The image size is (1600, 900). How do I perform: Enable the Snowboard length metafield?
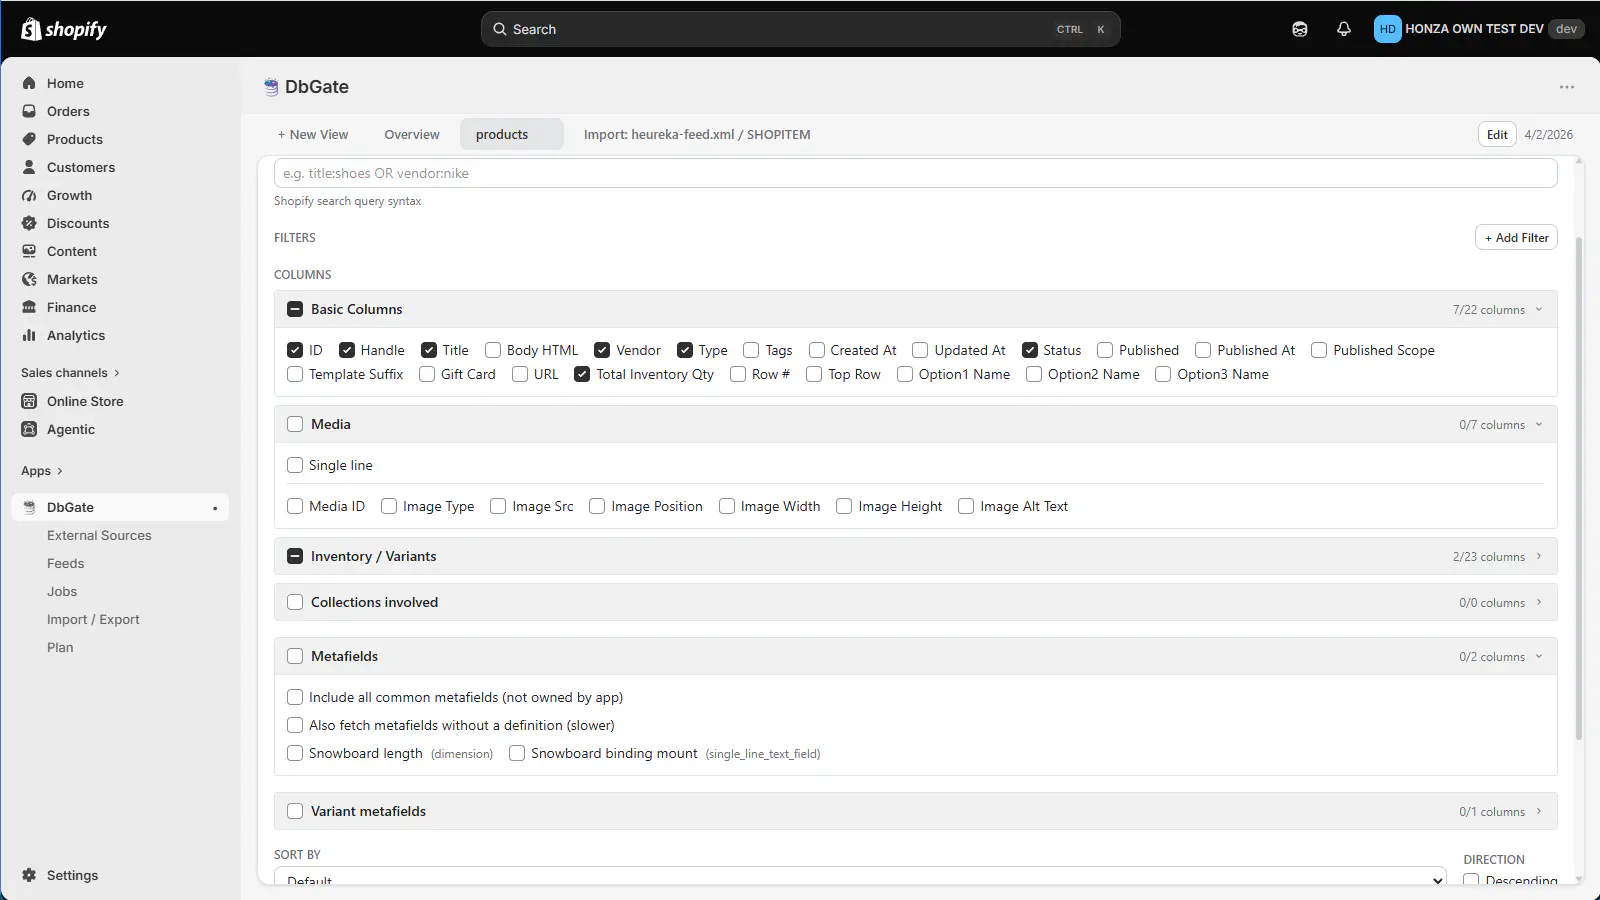pos(295,753)
